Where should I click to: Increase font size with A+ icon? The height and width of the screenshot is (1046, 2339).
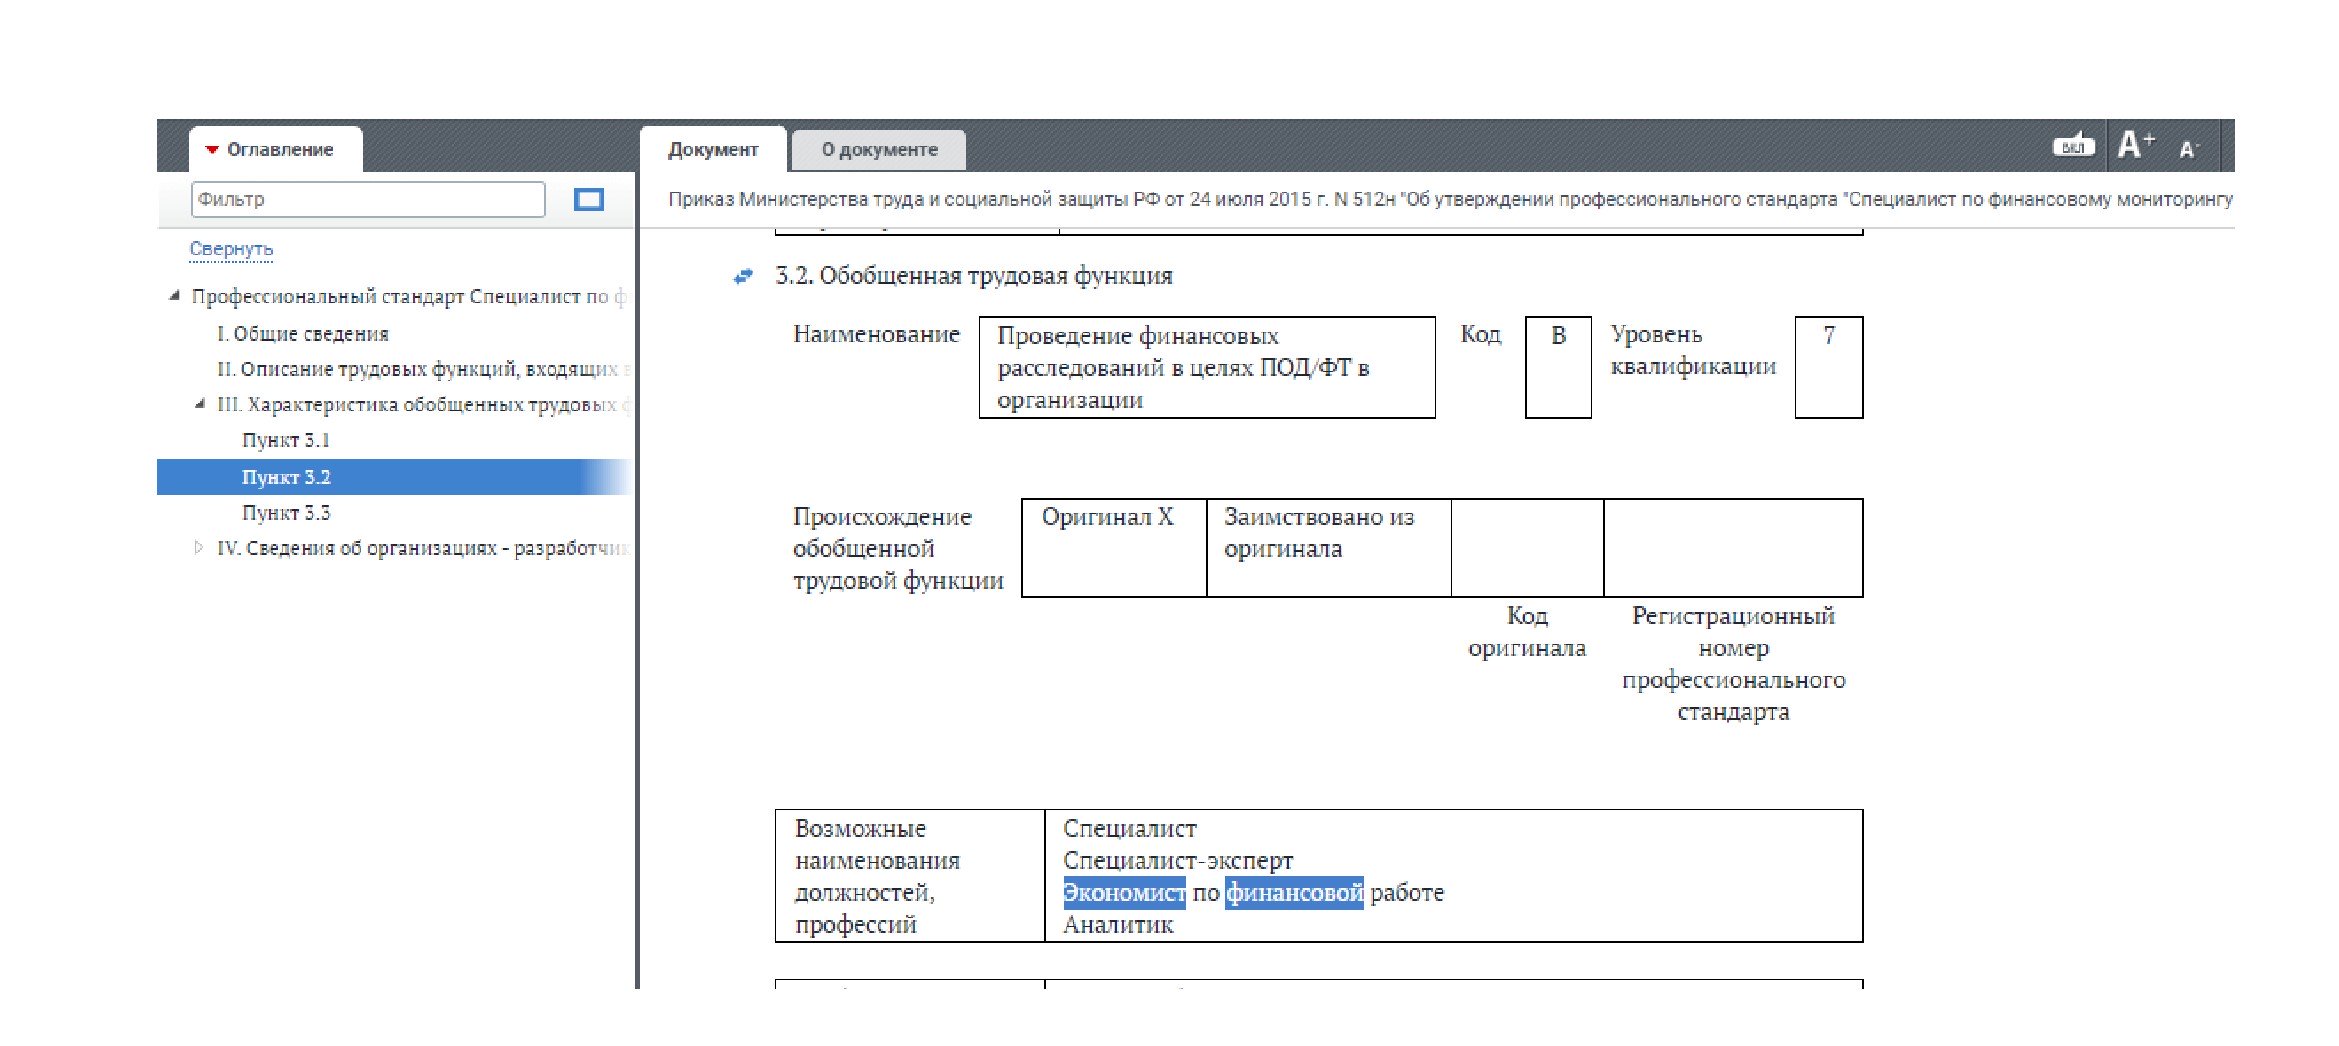pyautogui.click(x=2135, y=145)
